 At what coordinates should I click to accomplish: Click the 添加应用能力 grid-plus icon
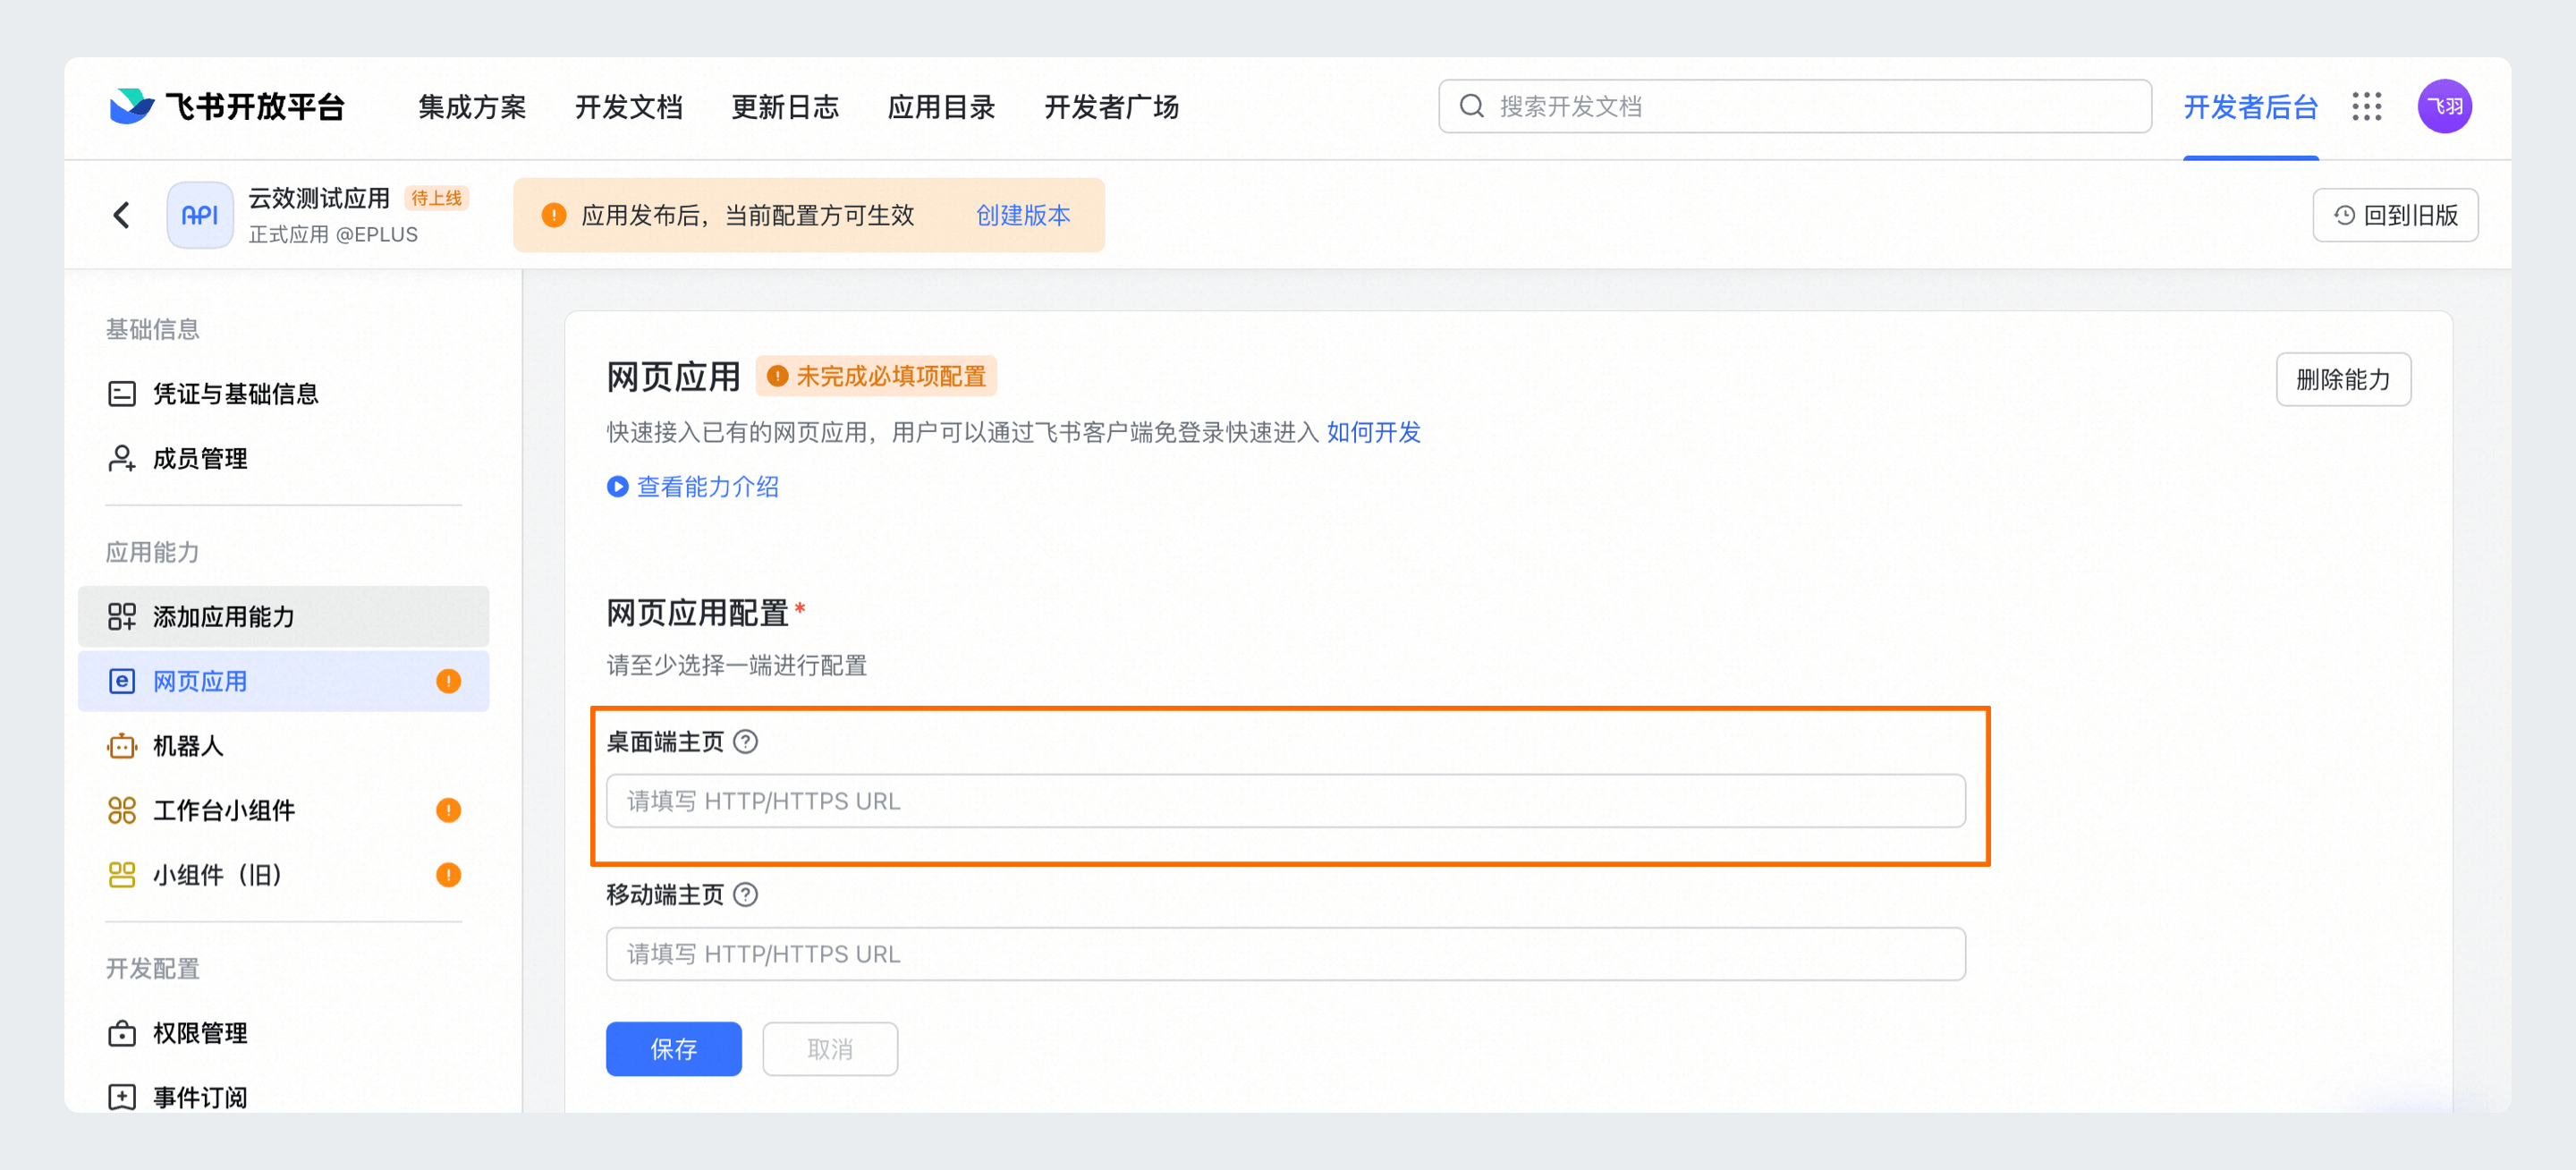coord(122,617)
